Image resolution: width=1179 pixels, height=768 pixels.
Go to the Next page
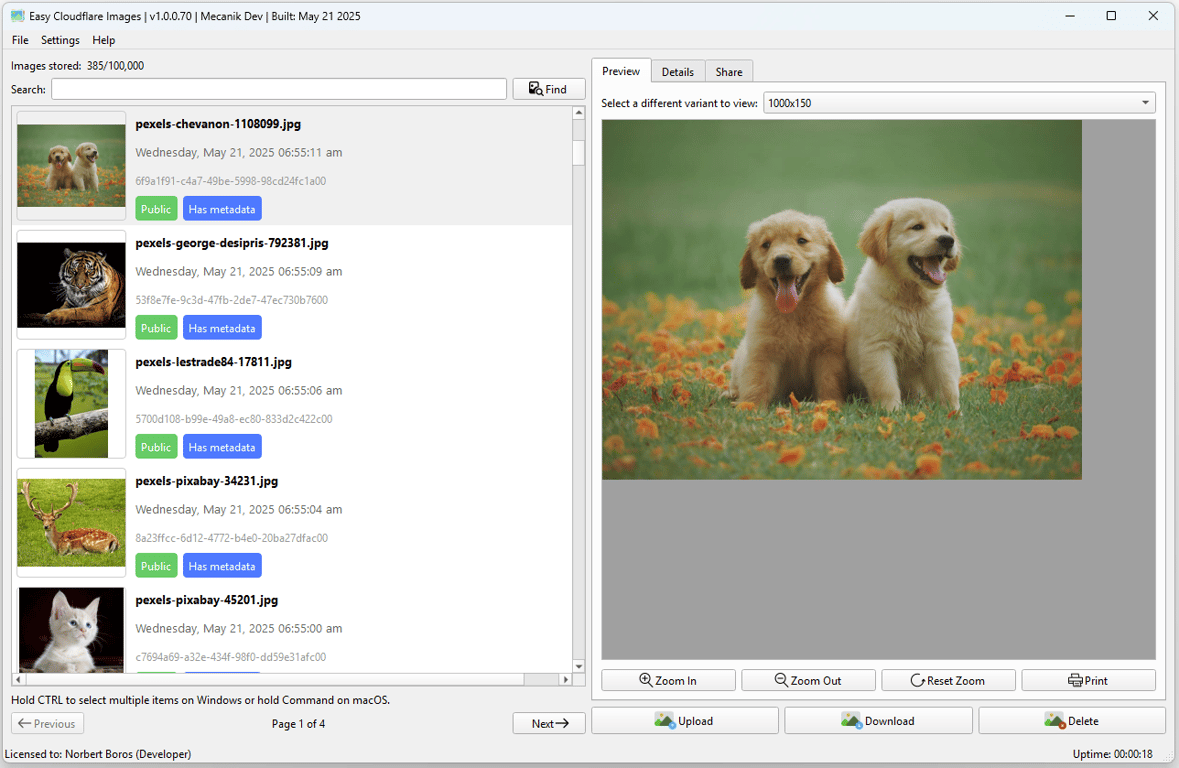[x=549, y=724]
